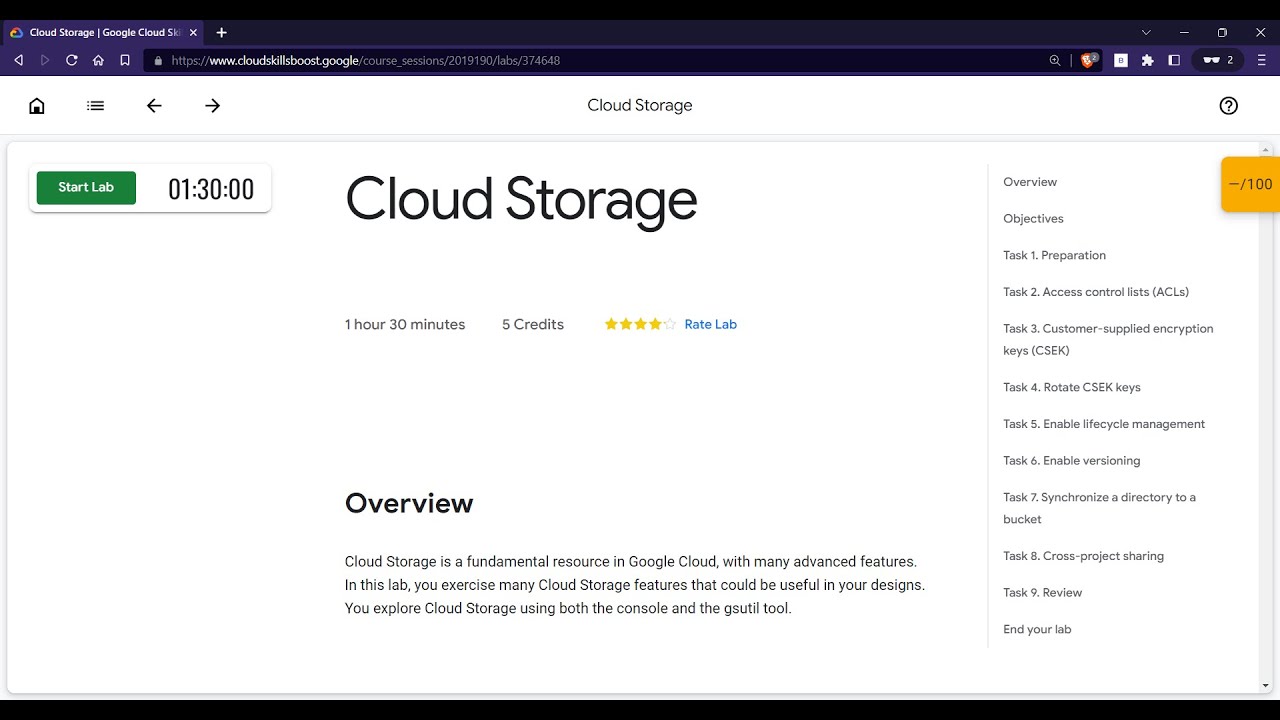The width and height of the screenshot is (1280, 720).
Task: Jump to Objectives section
Action: point(1033,218)
